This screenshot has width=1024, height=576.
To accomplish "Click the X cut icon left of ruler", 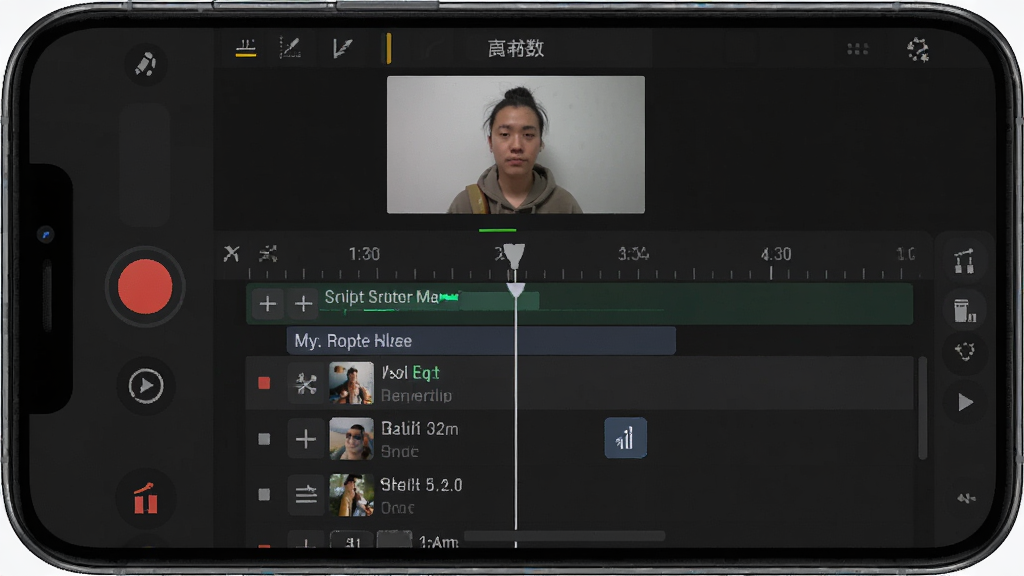I will click(x=231, y=253).
